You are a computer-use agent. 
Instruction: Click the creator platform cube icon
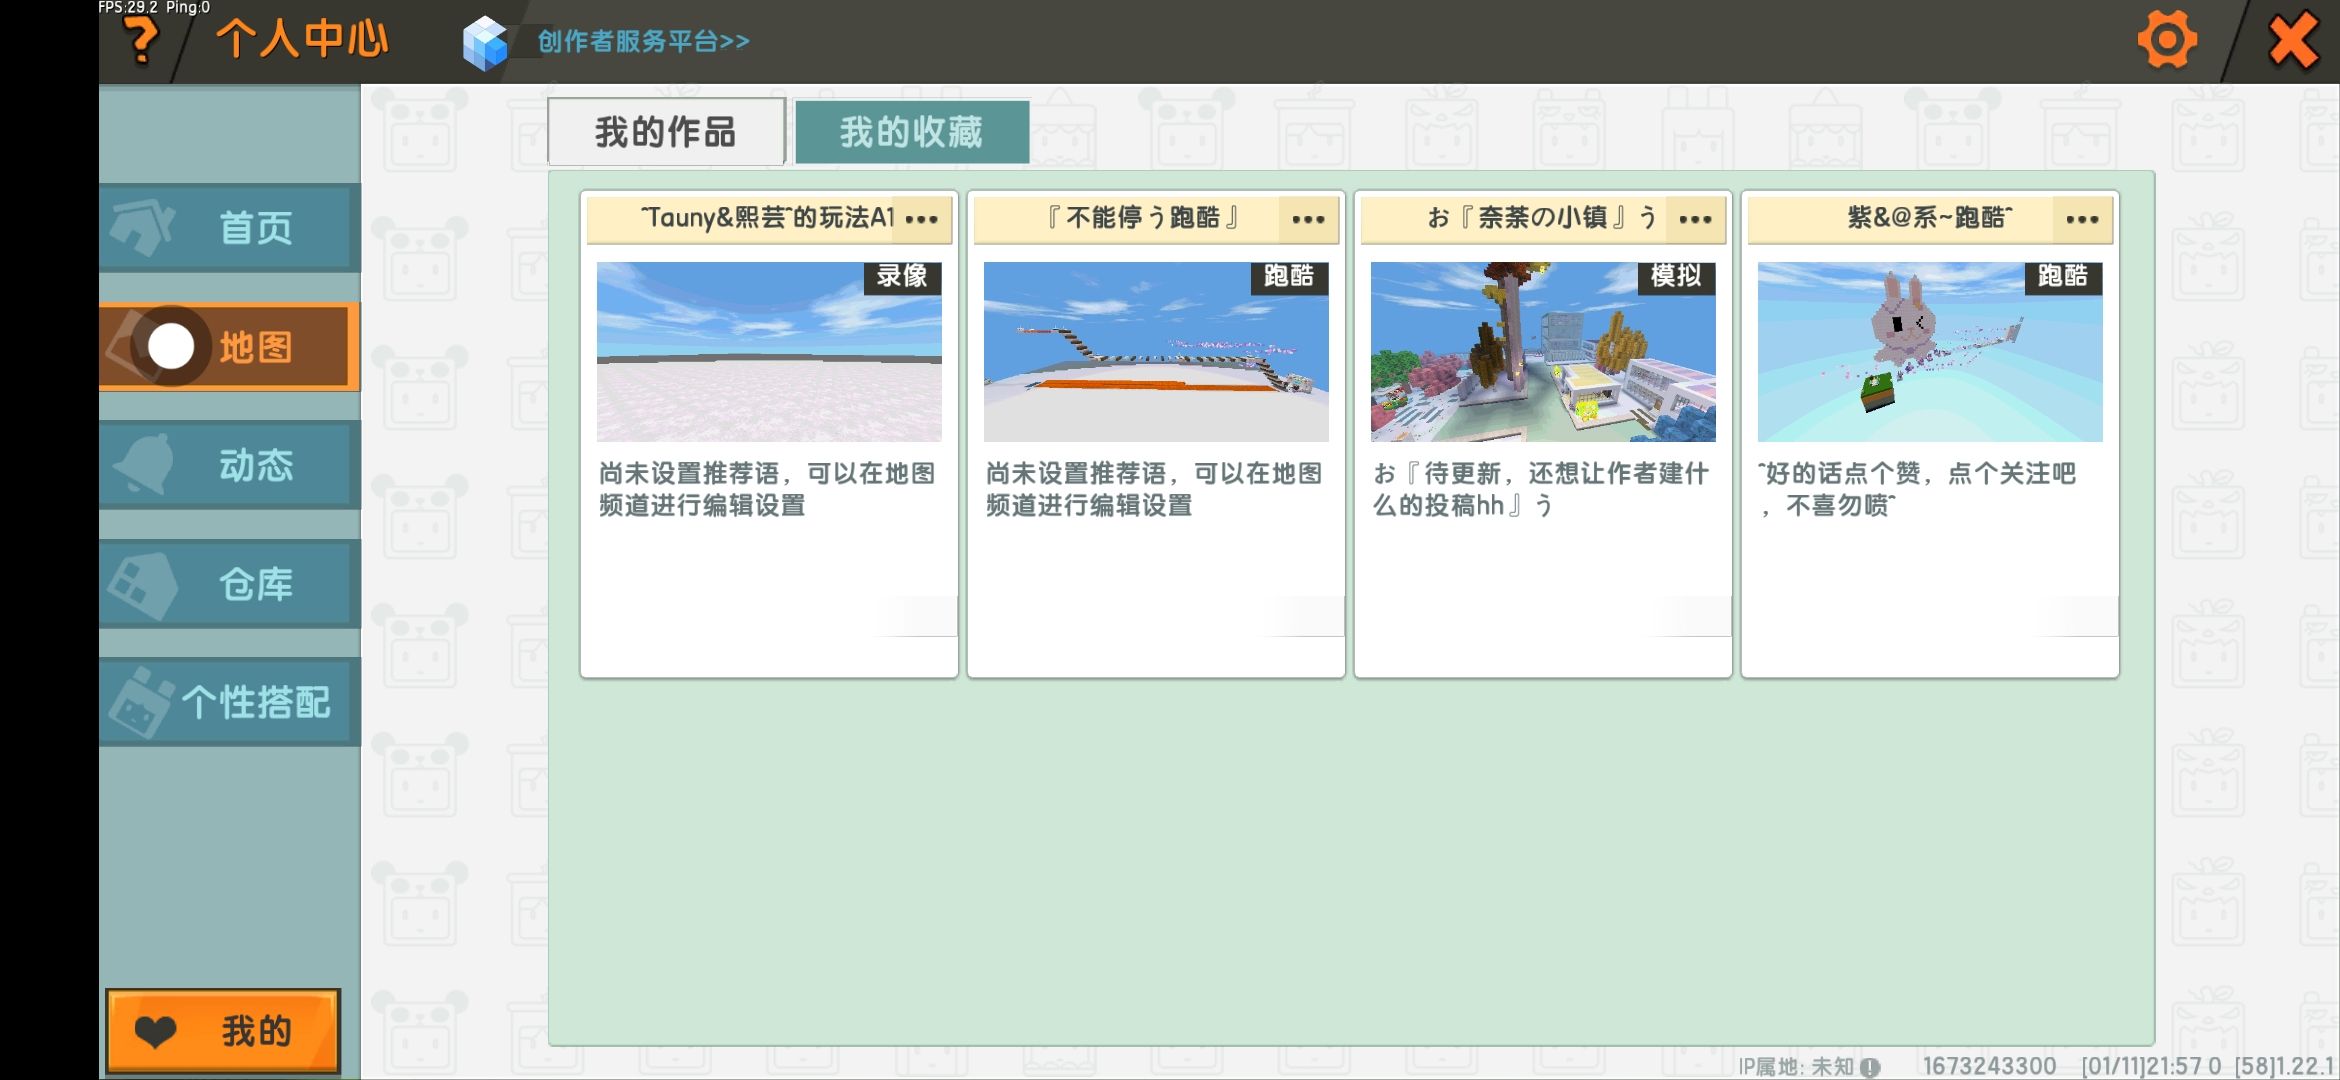pyautogui.click(x=486, y=43)
